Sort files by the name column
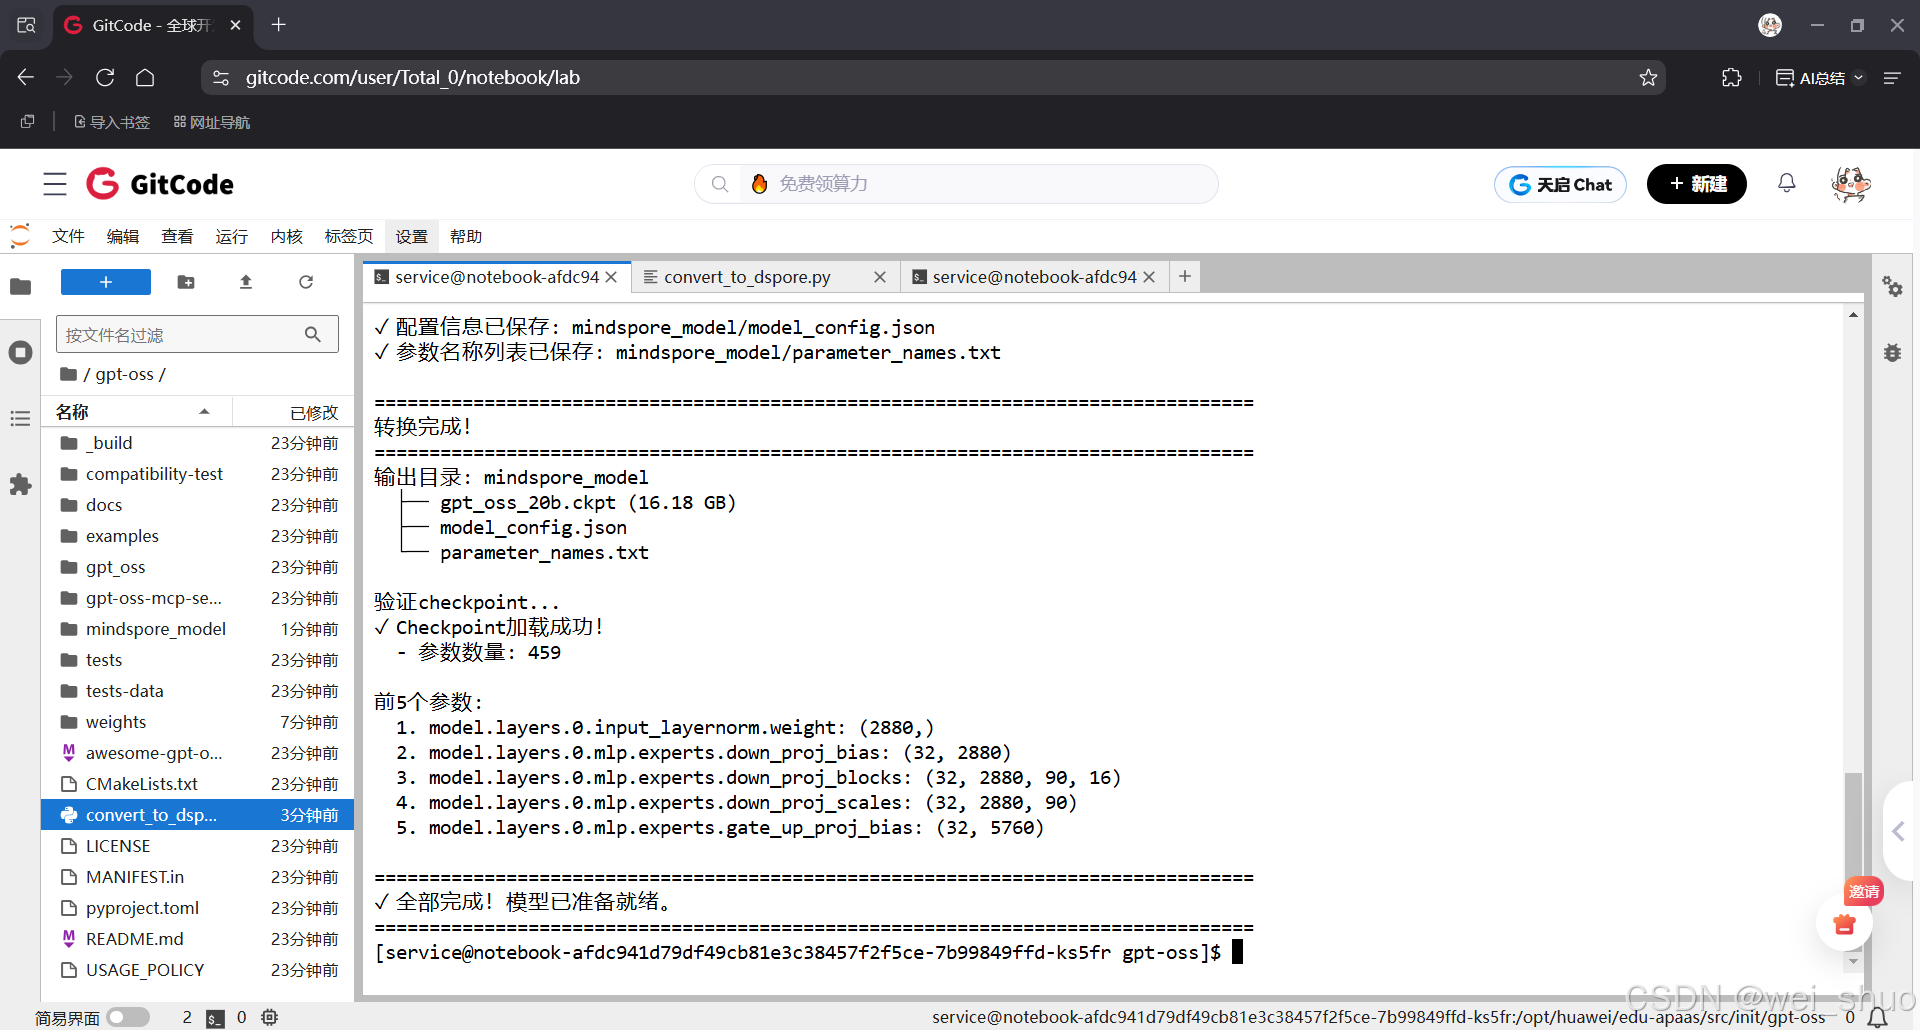This screenshot has width=1920, height=1030. (135, 412)
